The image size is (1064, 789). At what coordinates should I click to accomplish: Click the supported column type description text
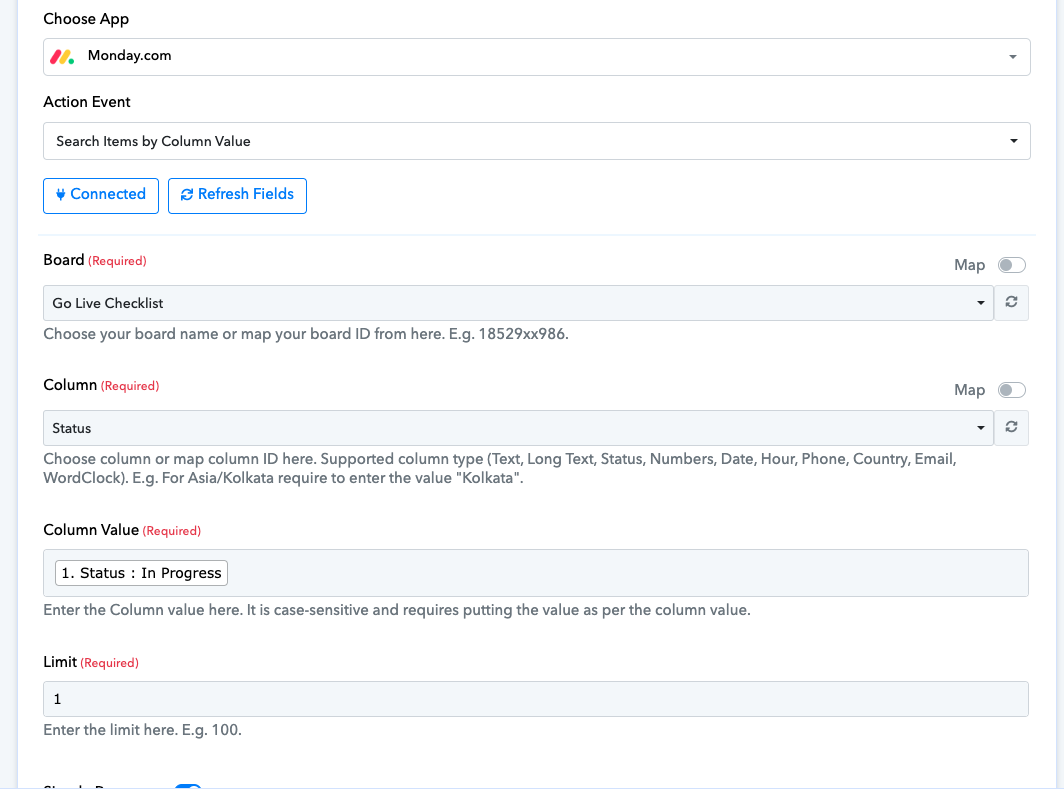coord(500,468)
